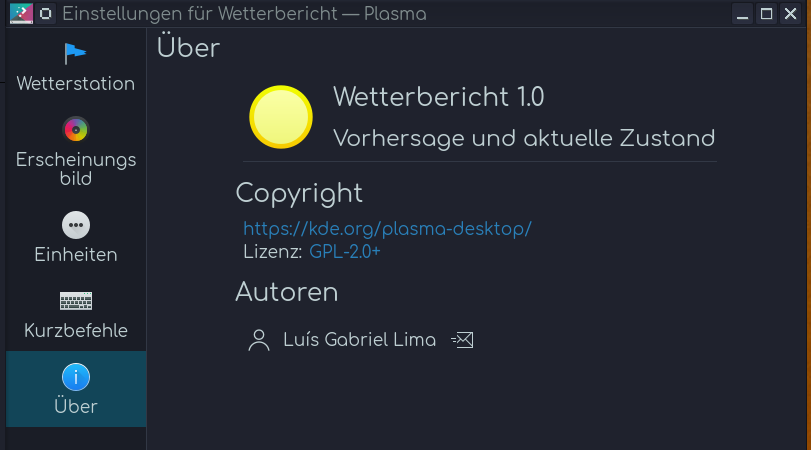
Task: Click the person icon beside Luís Gabriel Lima
Action: tap(259, 340)
